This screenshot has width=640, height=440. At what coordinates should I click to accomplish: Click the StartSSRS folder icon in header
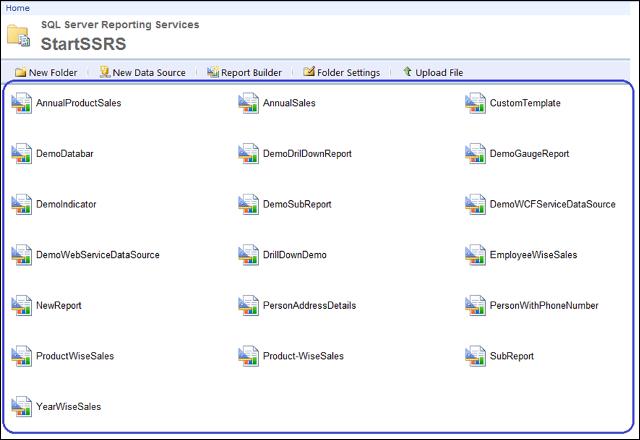point(19,36)
